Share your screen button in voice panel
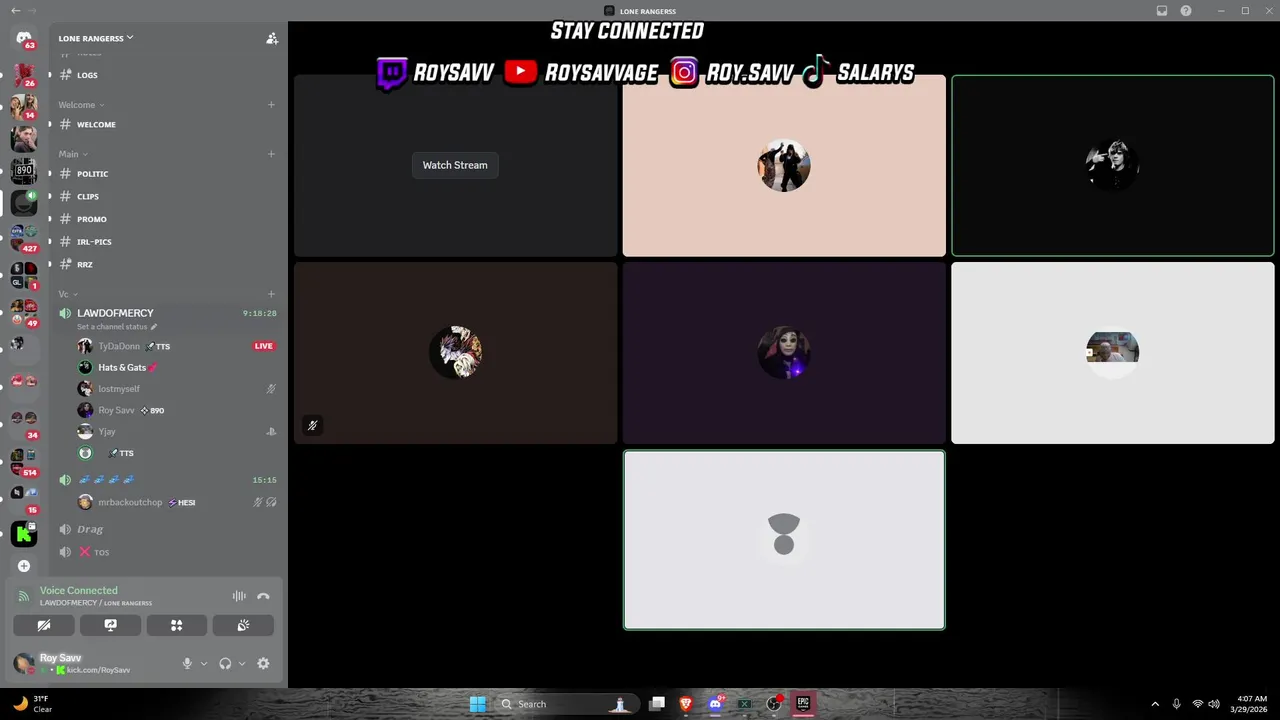Screen dimensions: 1280x720 [x=110, y=625]
